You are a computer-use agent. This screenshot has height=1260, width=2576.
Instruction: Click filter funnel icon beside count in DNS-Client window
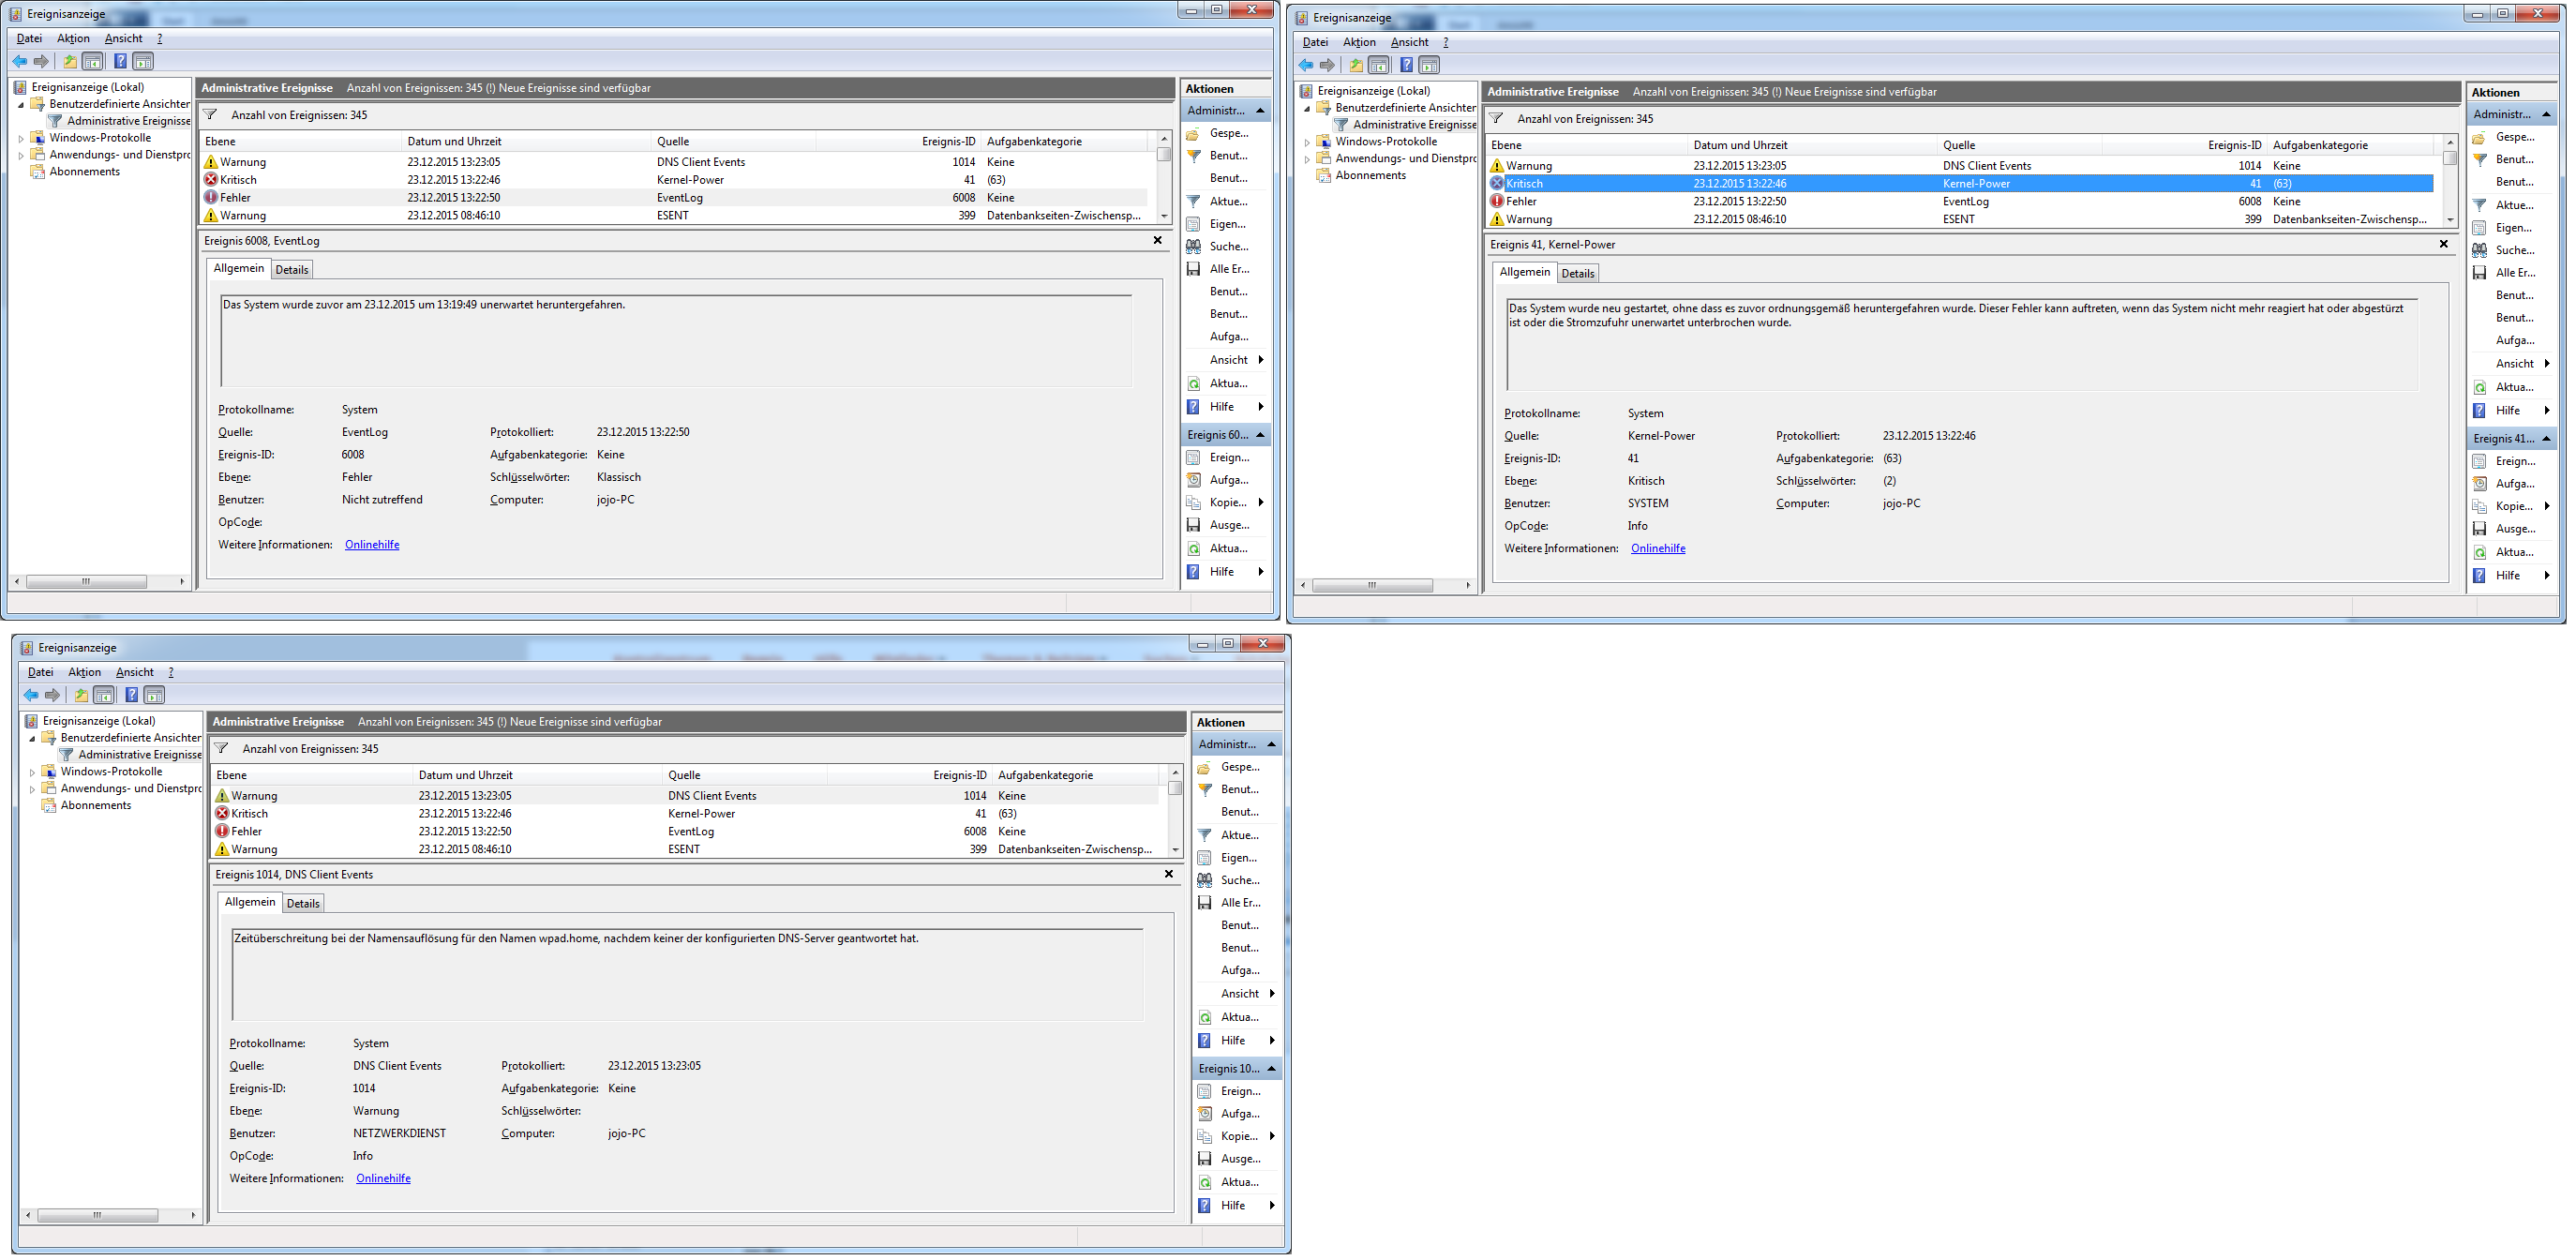pyautogui.click(x=222, y=748)
